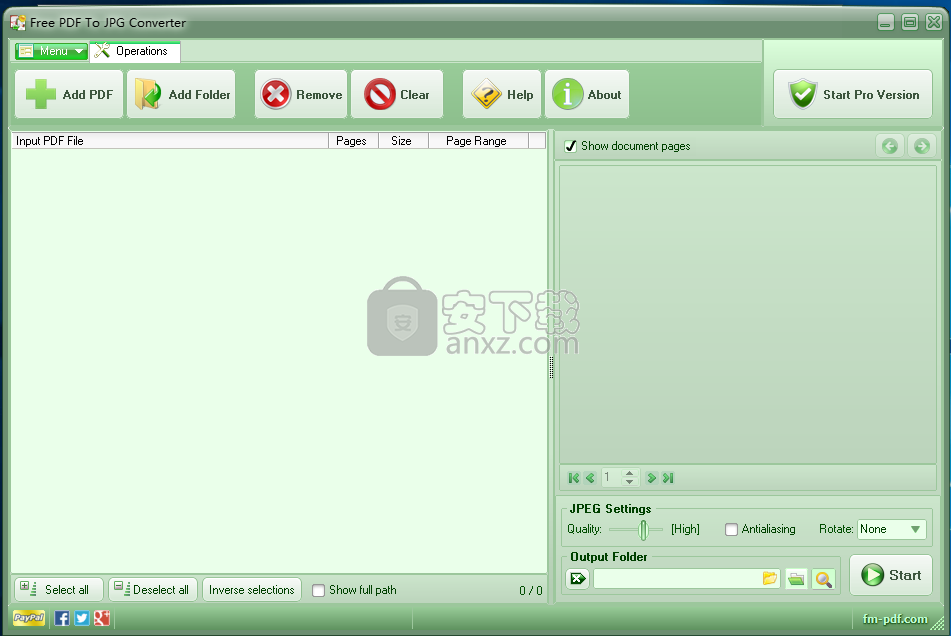Open the Google Plus share icon
The width and height of the screenshot is (951, 636).
(102, 618)
